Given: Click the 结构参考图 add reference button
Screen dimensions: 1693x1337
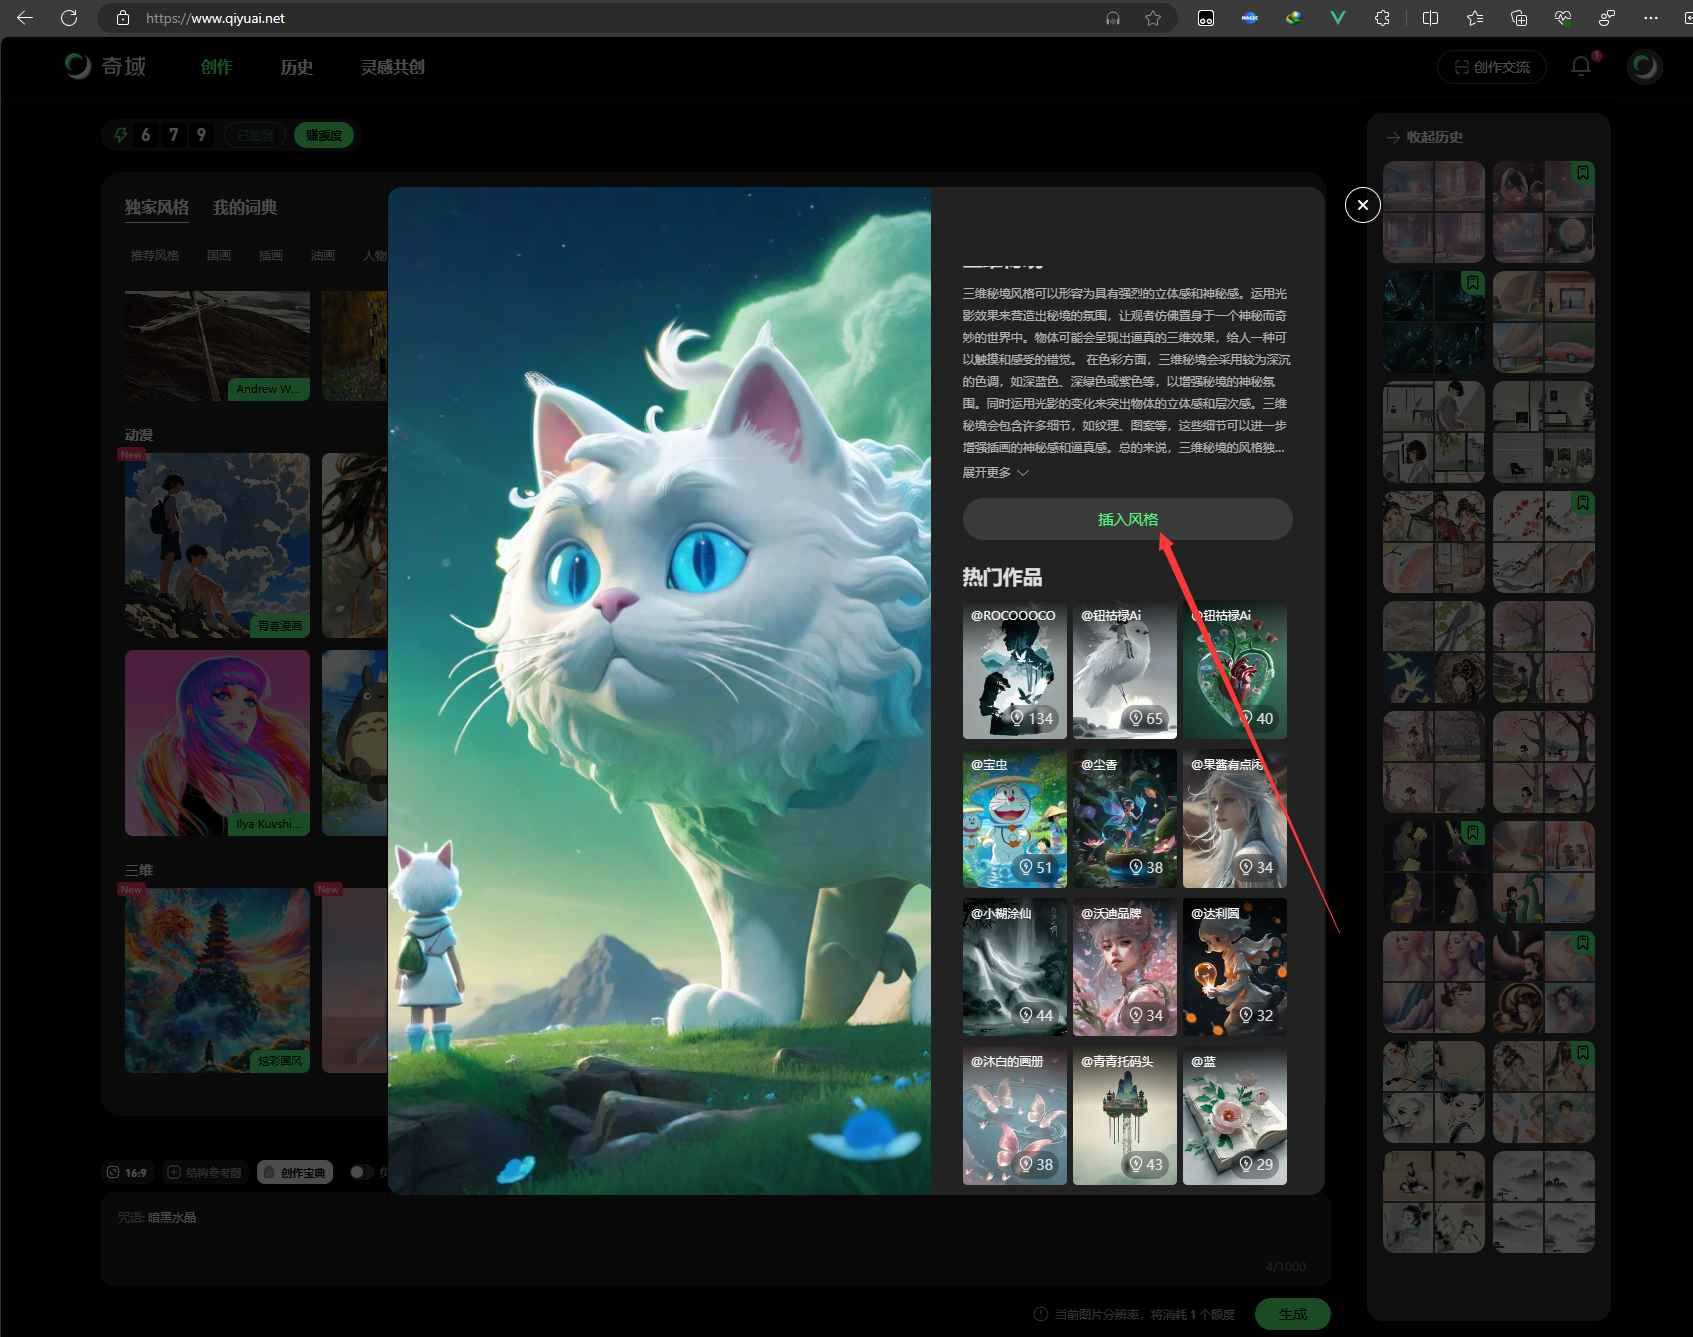Looking at the screenshot, I should click(x=204, y=1173).
